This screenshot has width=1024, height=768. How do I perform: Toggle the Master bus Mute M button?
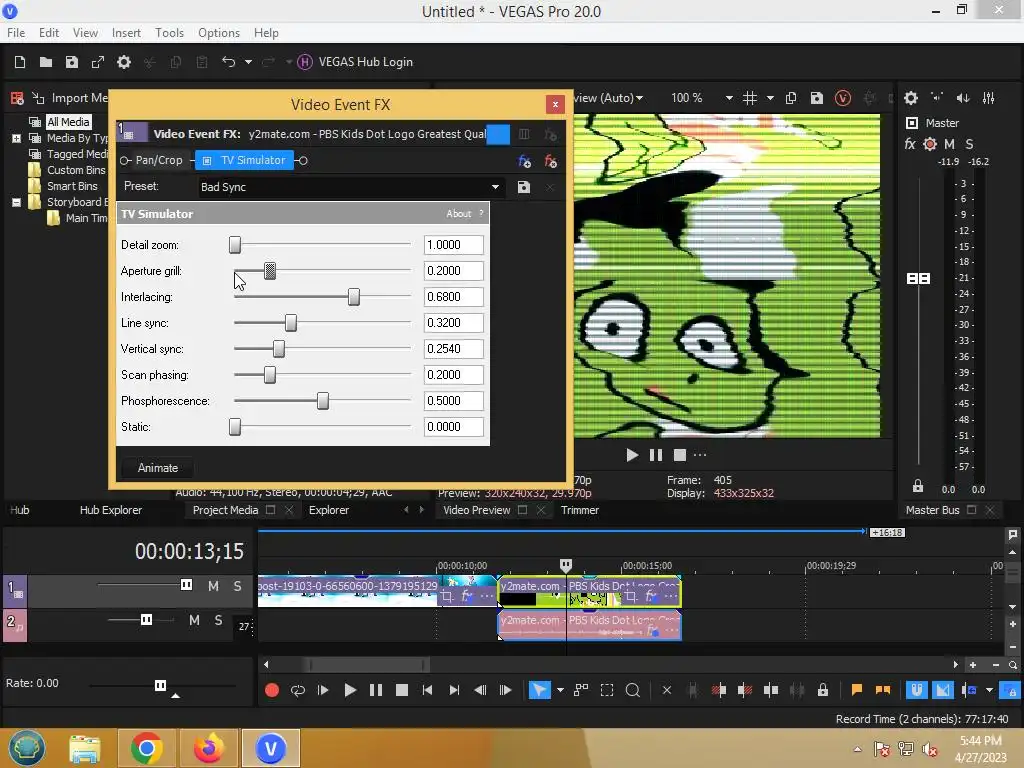(950, 144)
